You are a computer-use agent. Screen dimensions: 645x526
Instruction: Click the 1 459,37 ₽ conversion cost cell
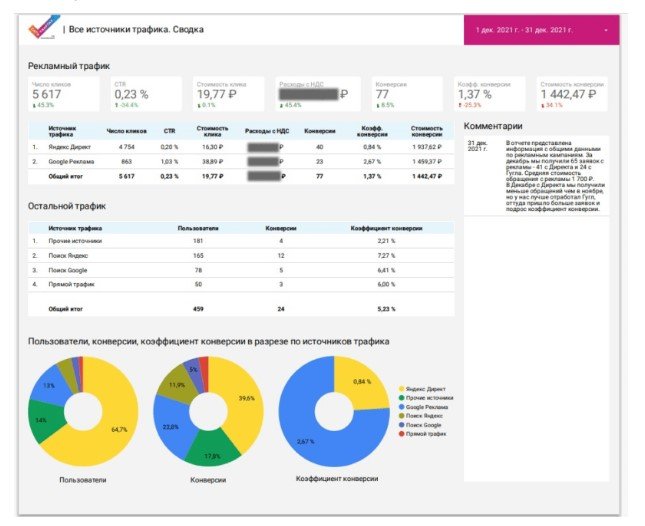pyautogui.click(x=427, y=162)
